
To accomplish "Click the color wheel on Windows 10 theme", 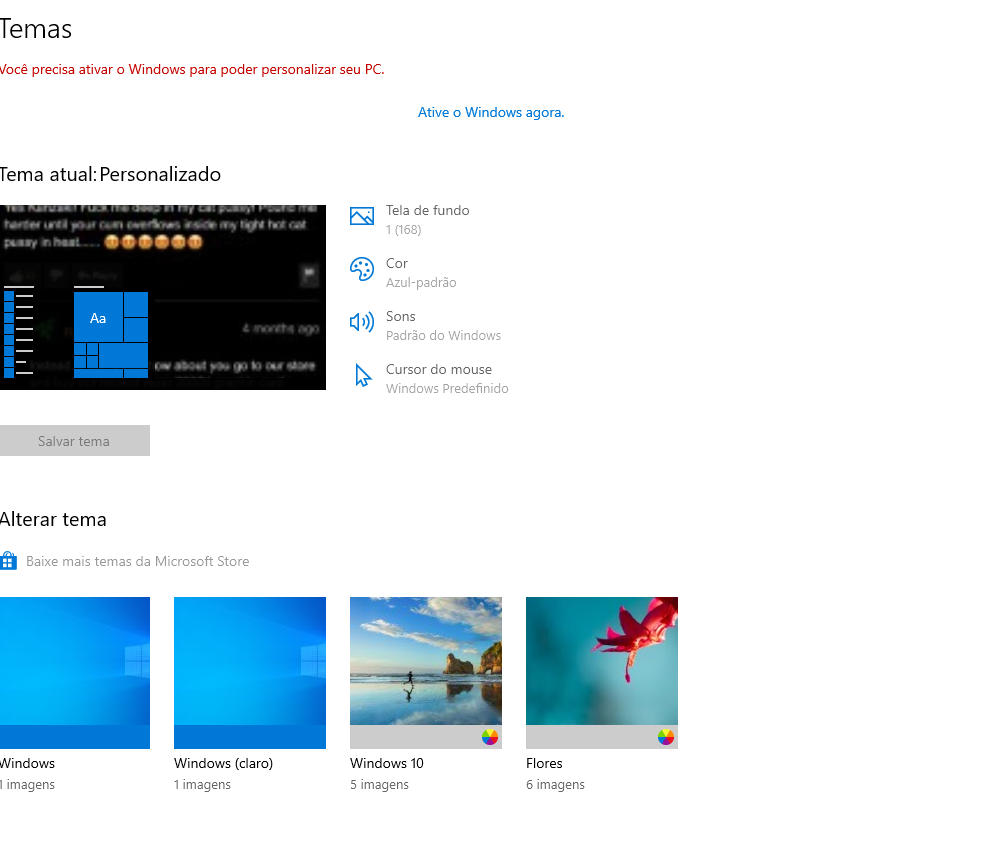I will pyautogui.click(x=490, y=737).
